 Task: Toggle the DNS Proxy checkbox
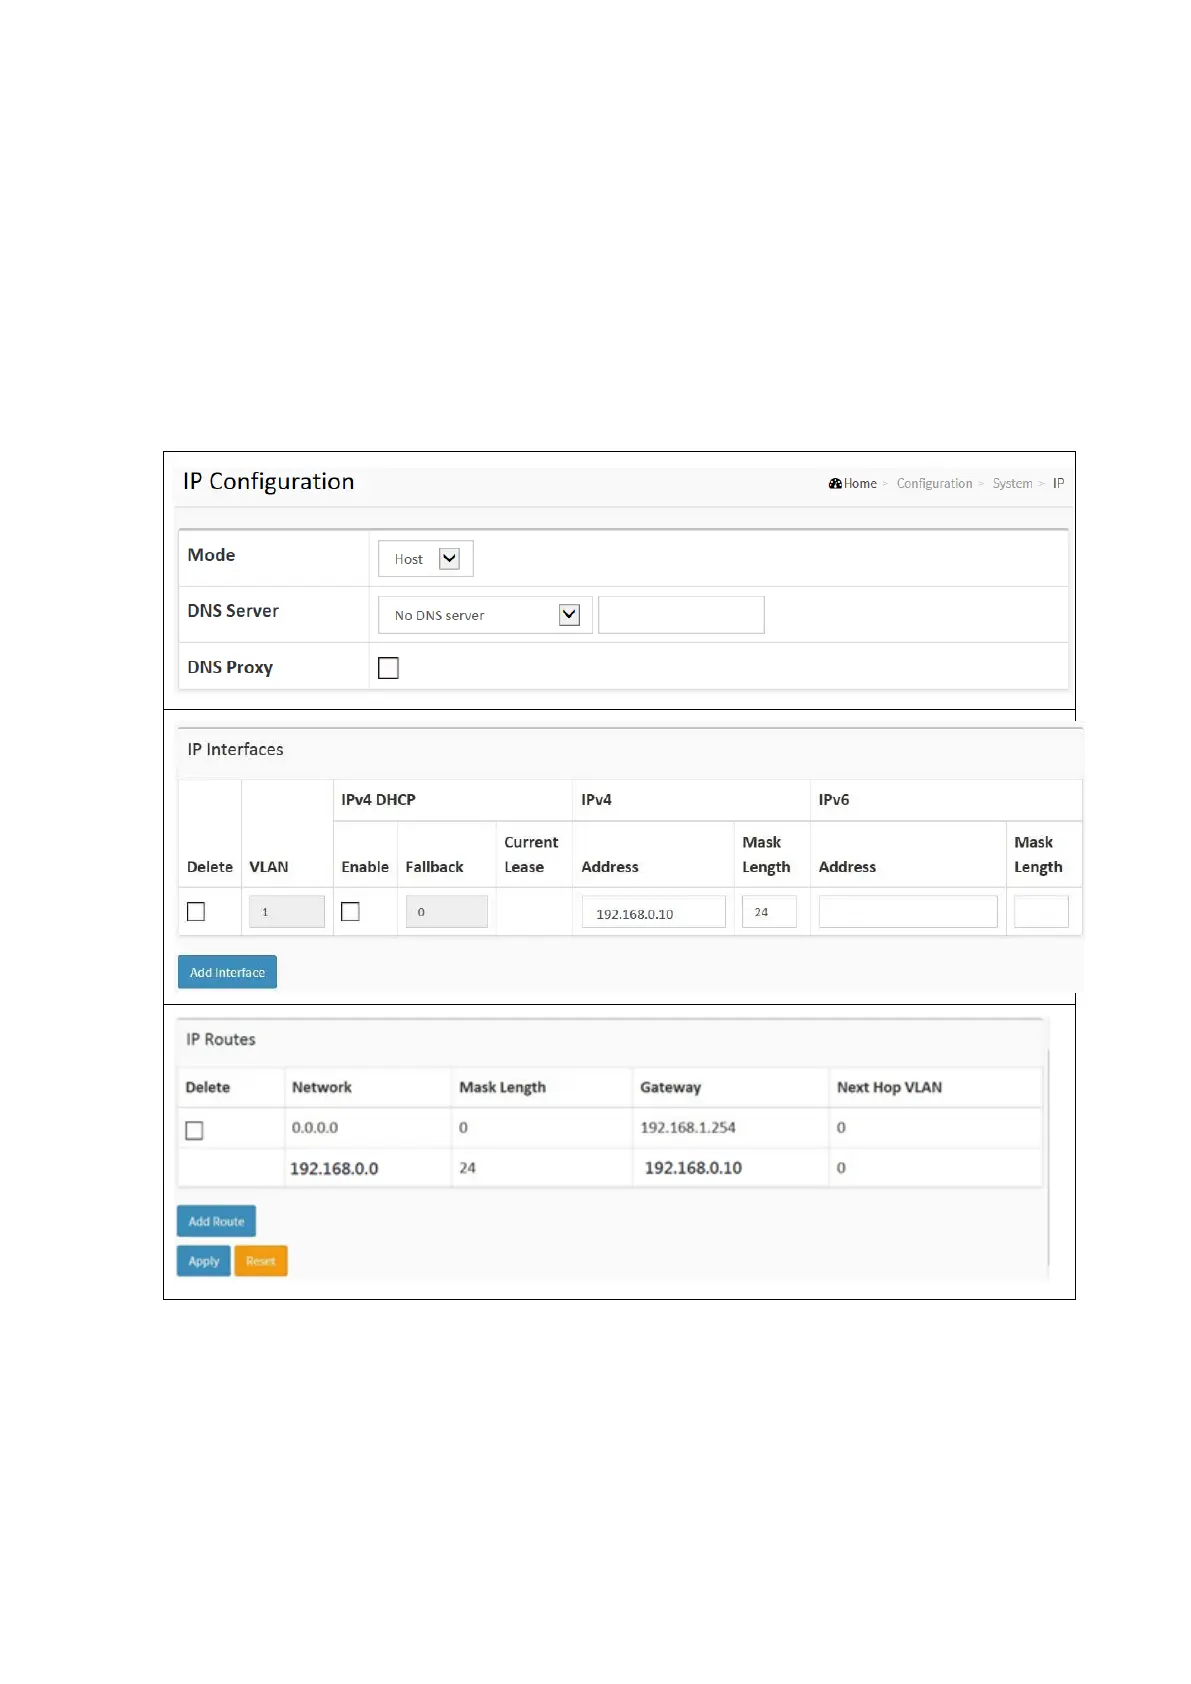tap(388, 668)
